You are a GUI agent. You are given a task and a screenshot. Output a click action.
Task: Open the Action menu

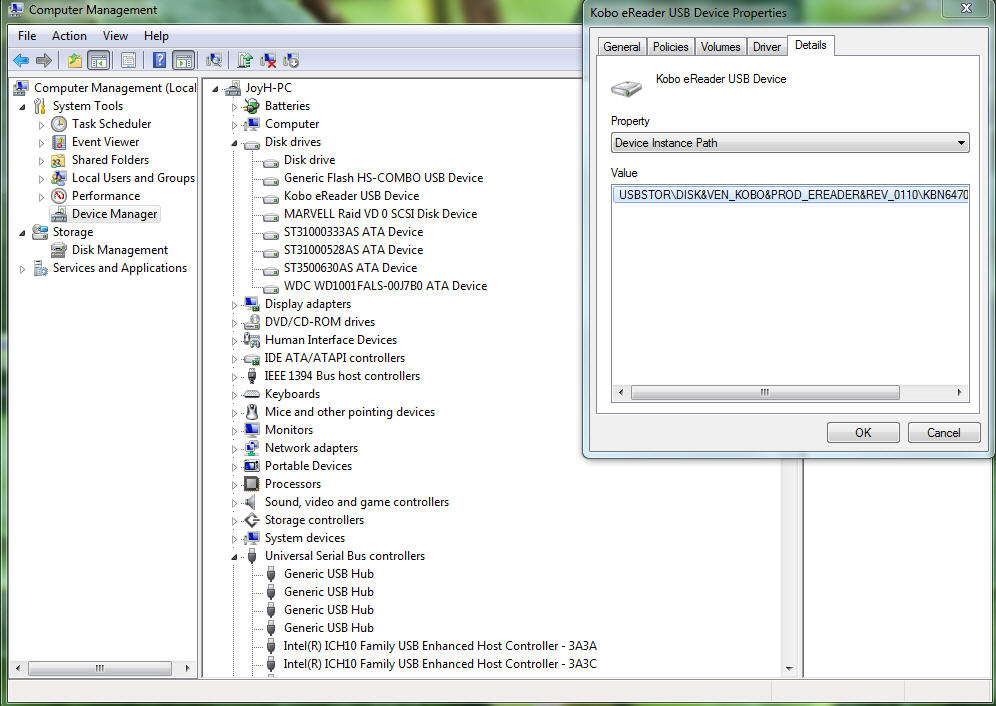69,36
